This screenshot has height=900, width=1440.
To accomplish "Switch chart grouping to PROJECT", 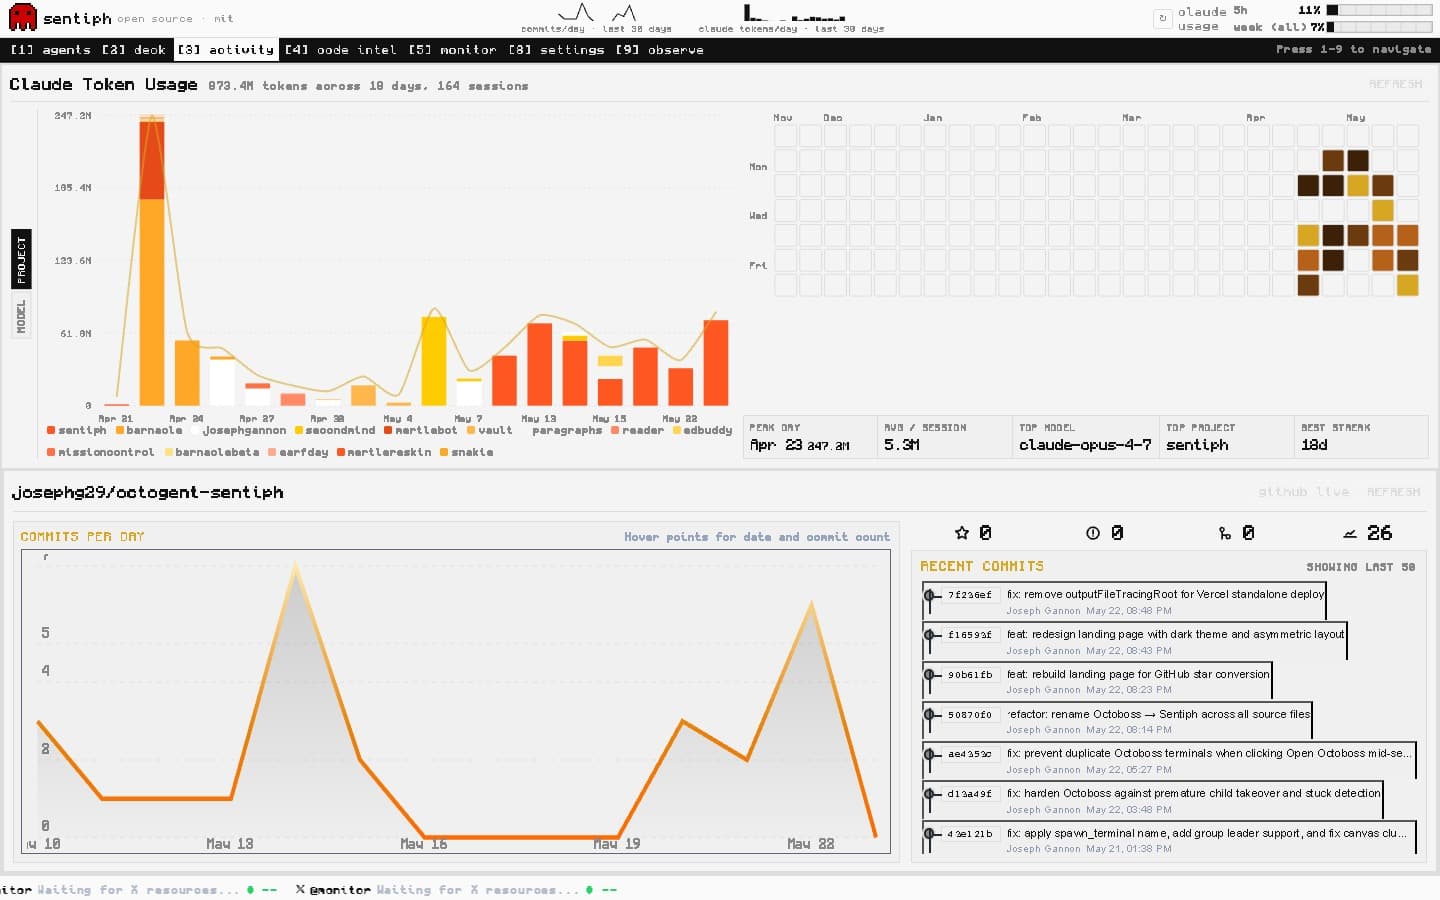I will point(22,260).
